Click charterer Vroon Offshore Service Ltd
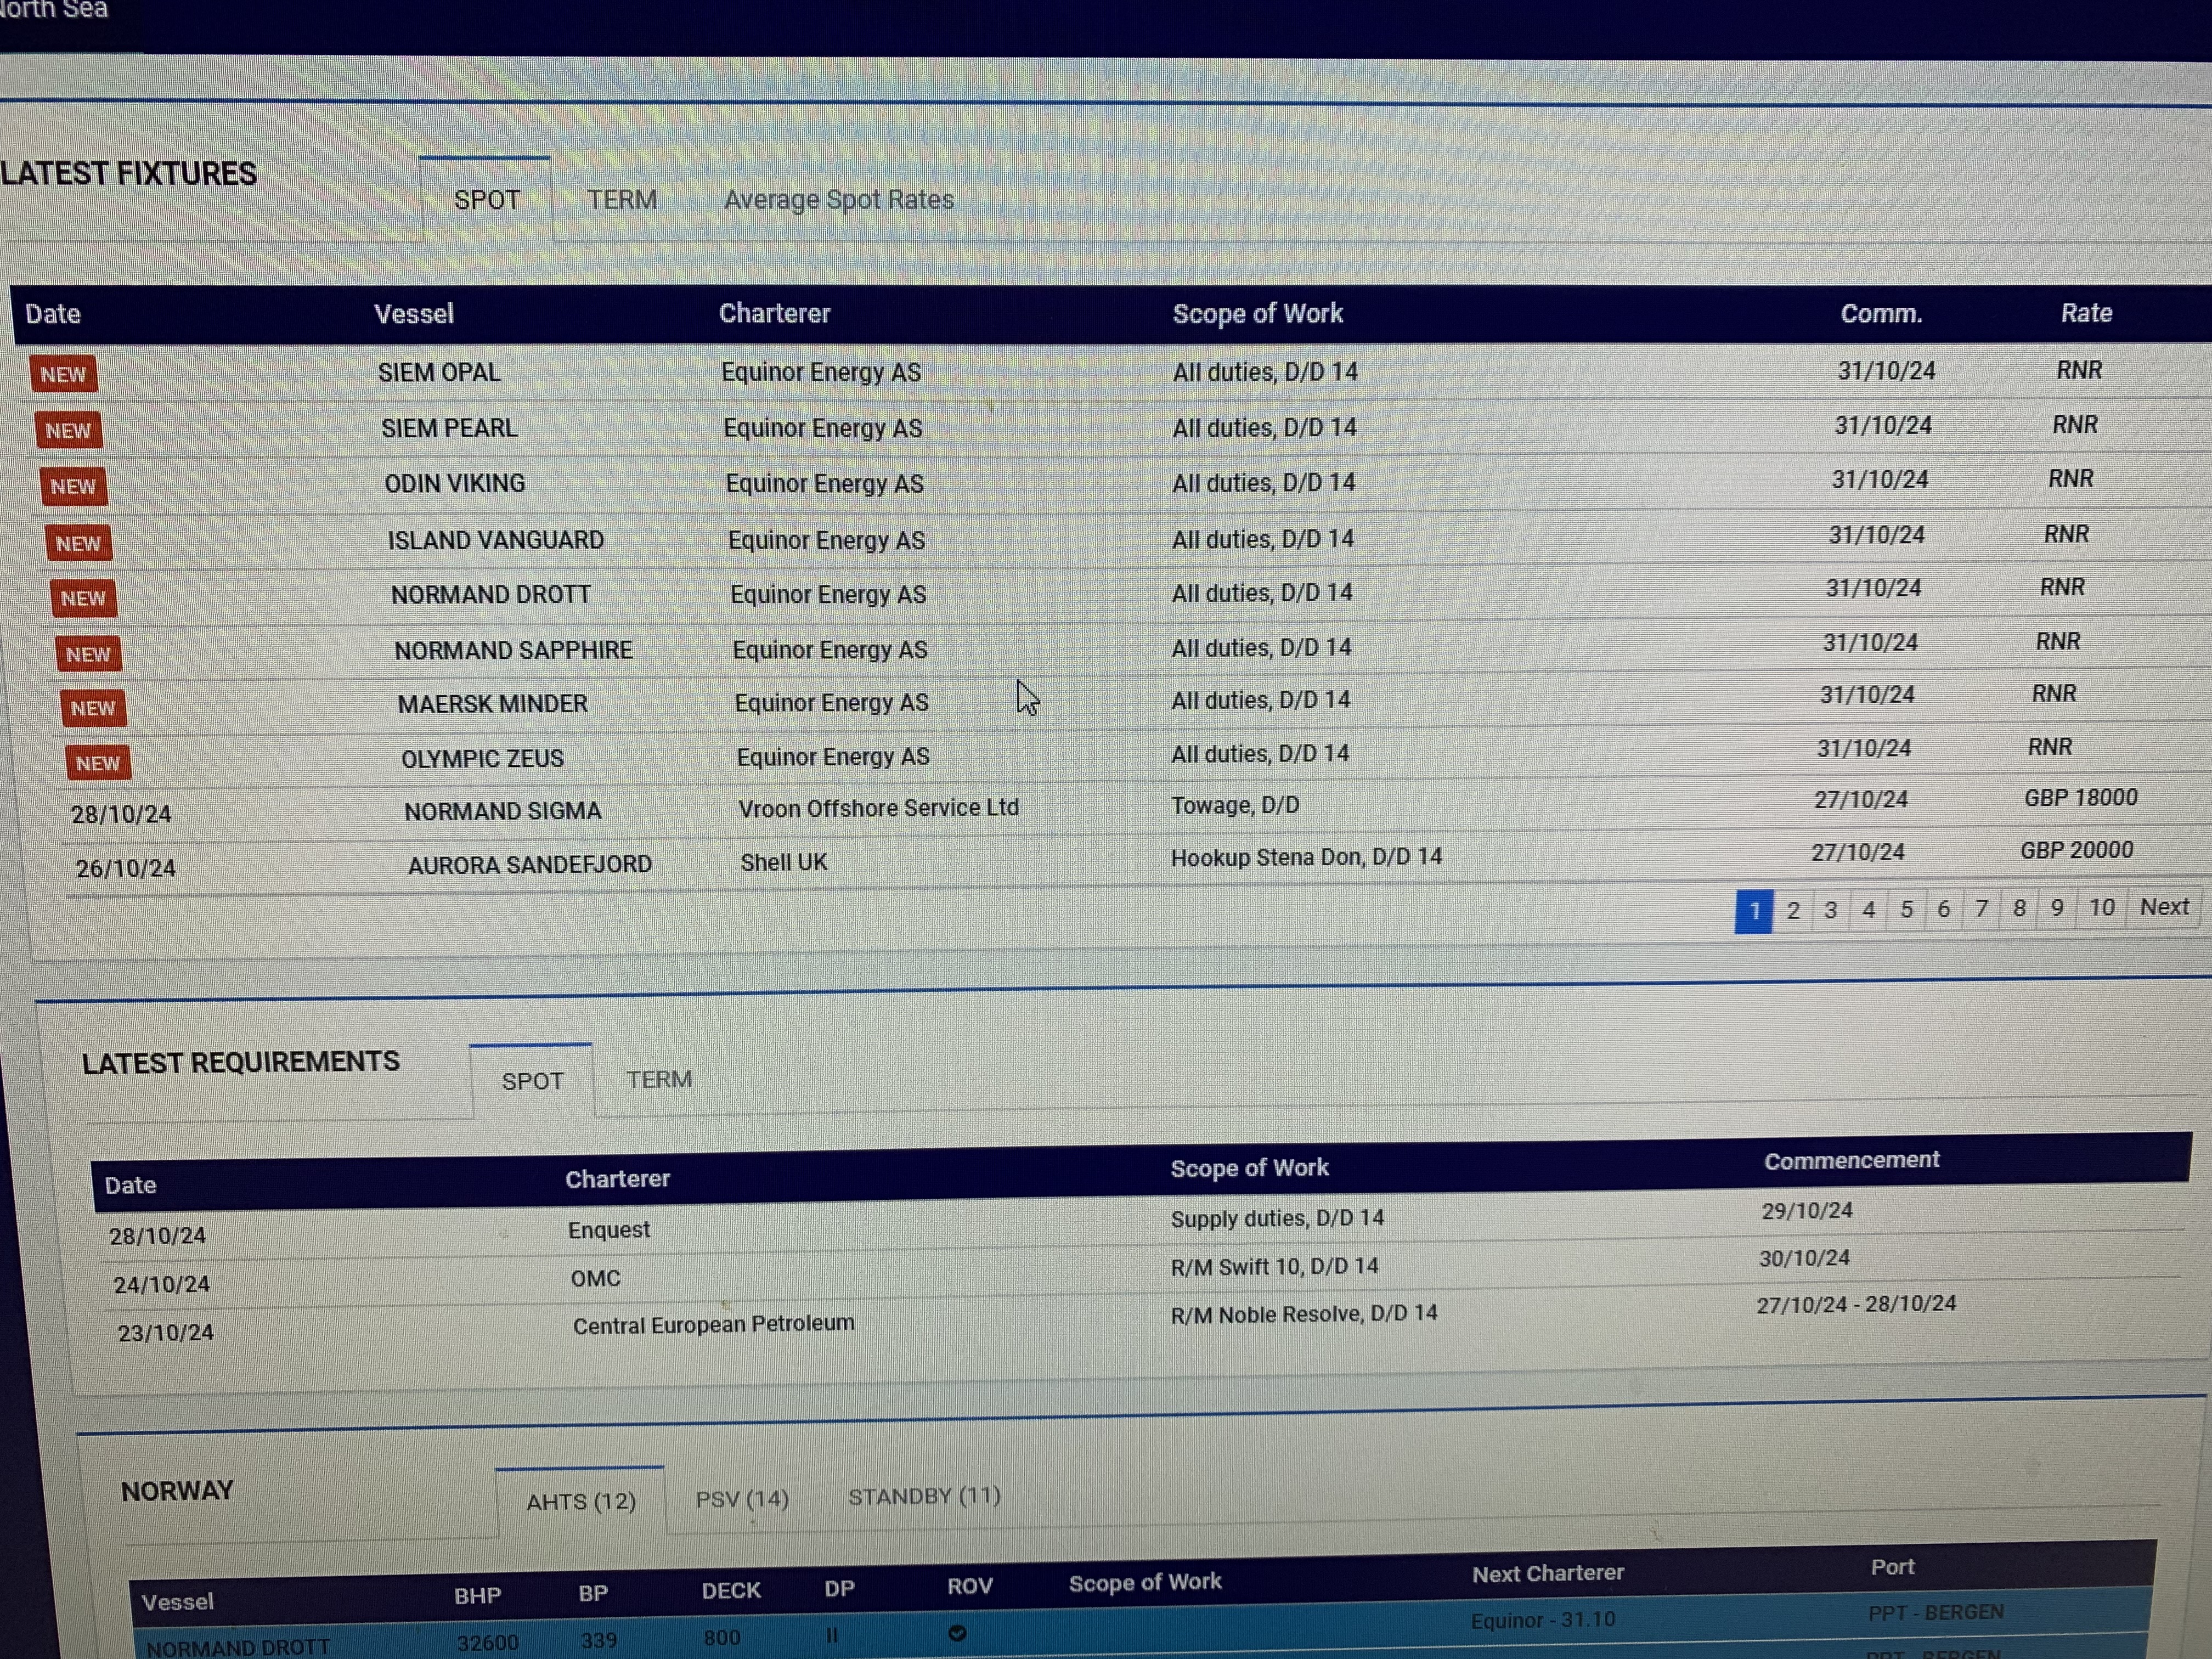Viewport: 2212px width, 1659px height. tap(878, 808)
